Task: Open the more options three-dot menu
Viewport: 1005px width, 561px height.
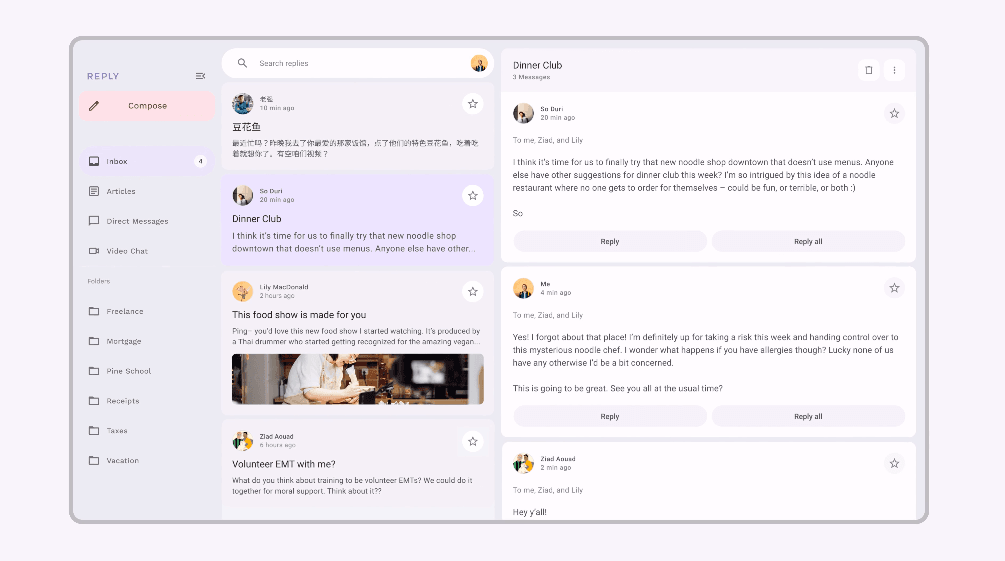Action: pyautogui.click(x=894, y=70)
